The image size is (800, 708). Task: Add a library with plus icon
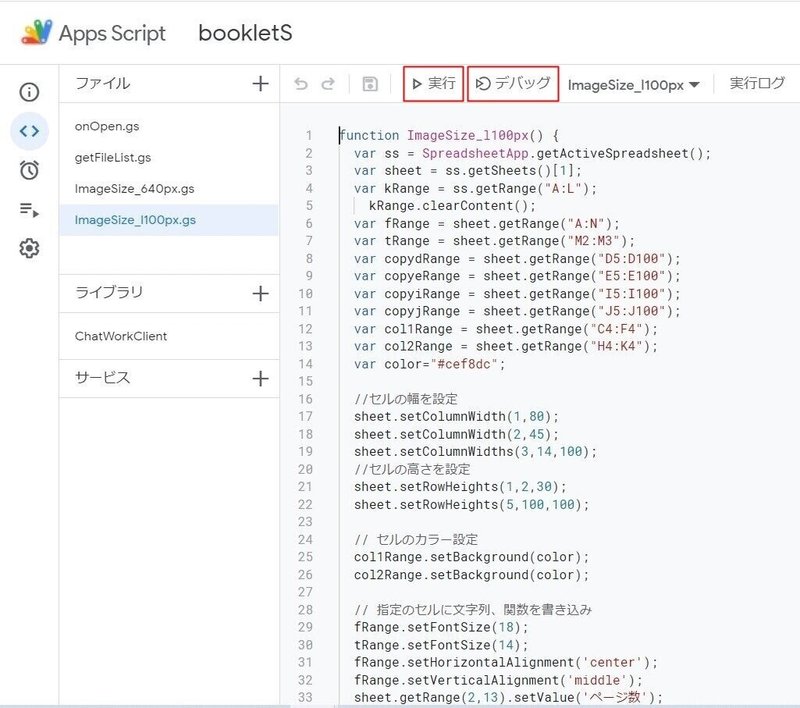coord(260,293)
